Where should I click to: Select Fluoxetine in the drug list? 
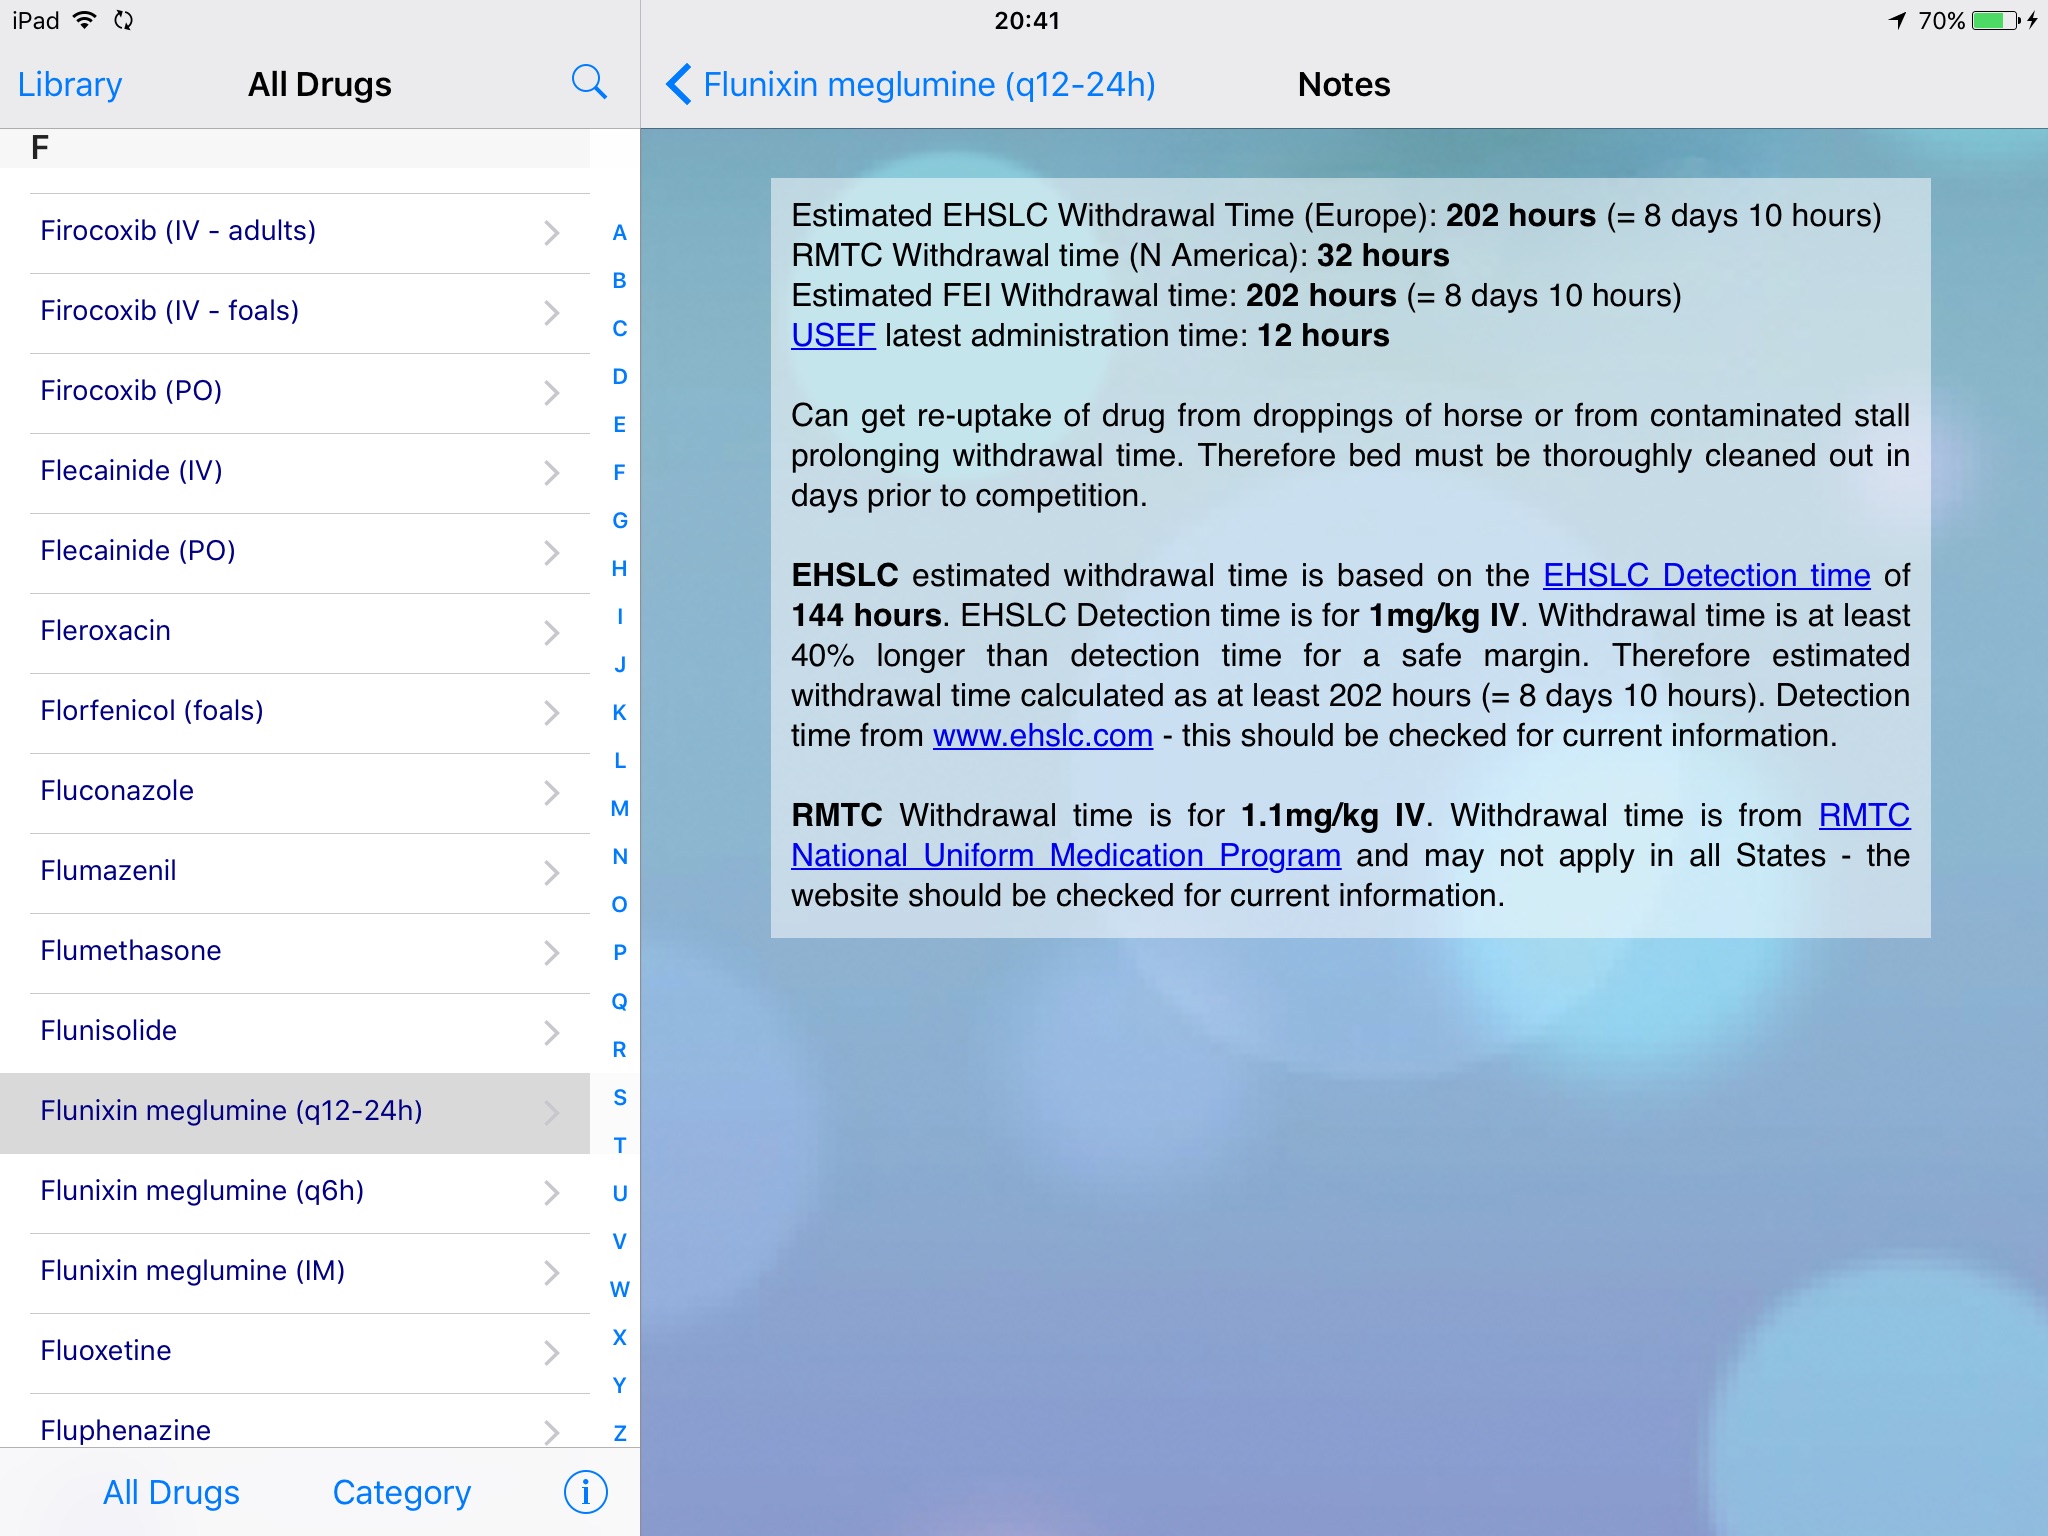(x=295, y=1353)
